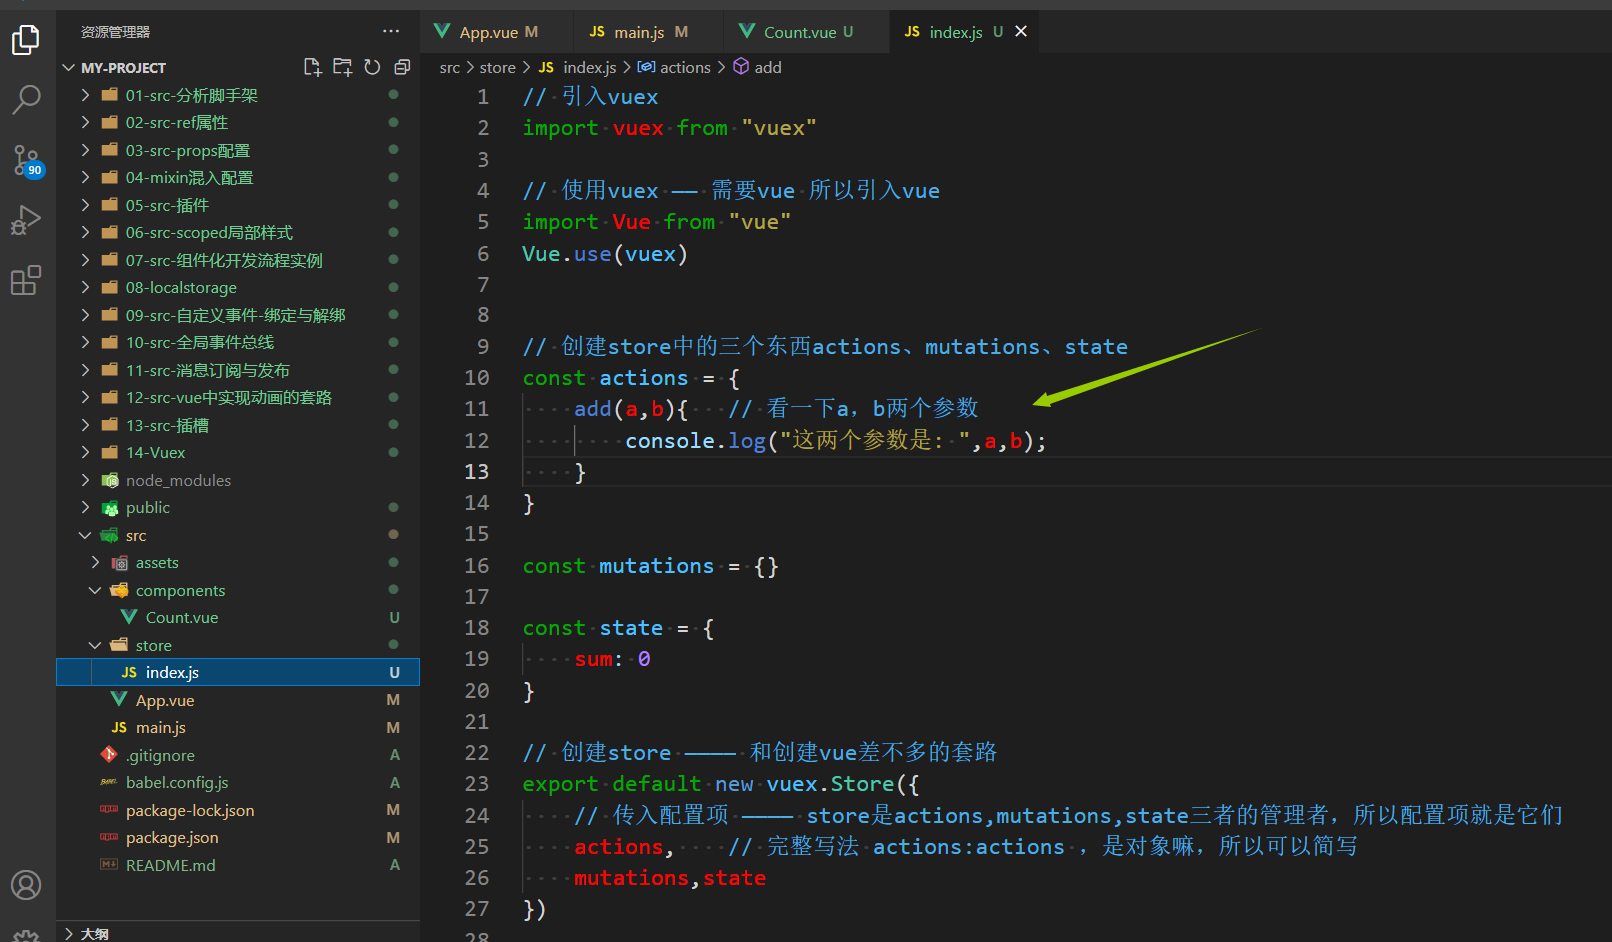This screenshot has height=942, width=1612.
Task: Select index.js in the file tree
Action: click(238, 672)
